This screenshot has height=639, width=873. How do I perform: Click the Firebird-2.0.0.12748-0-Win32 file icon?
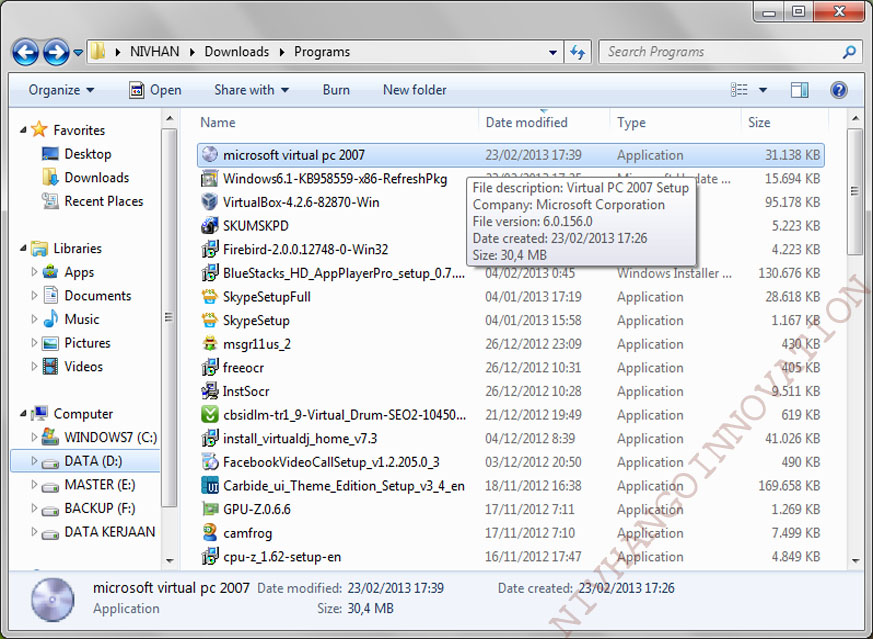tap(209, 249)
